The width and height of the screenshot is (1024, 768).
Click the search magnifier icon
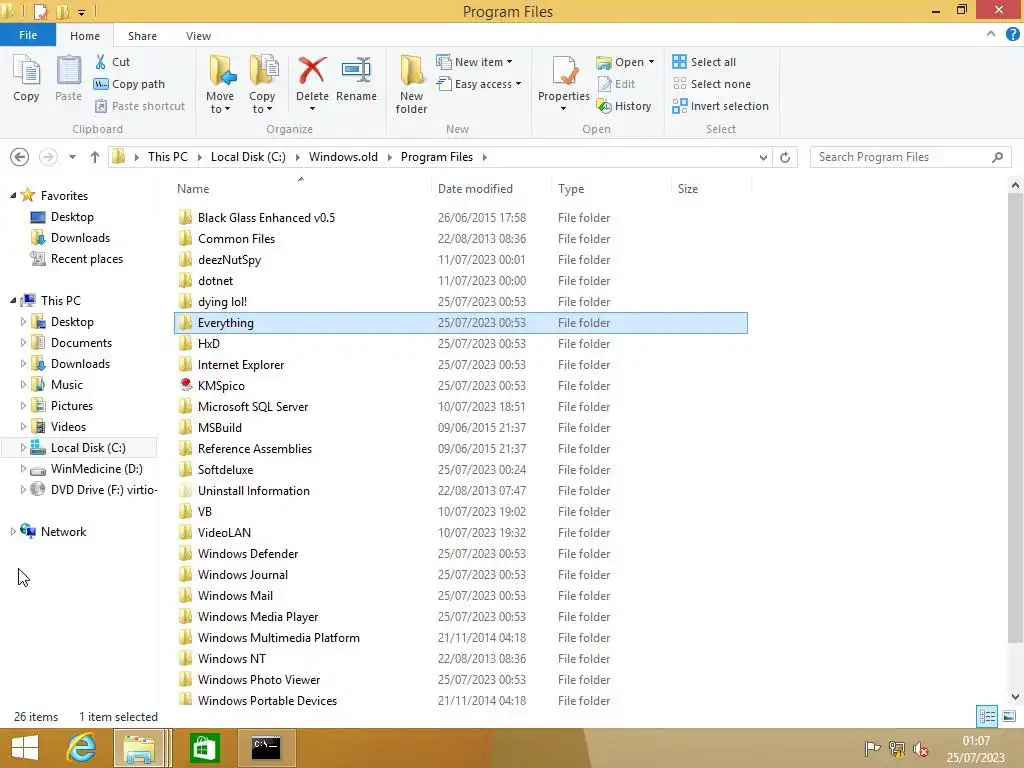[997, 157]
